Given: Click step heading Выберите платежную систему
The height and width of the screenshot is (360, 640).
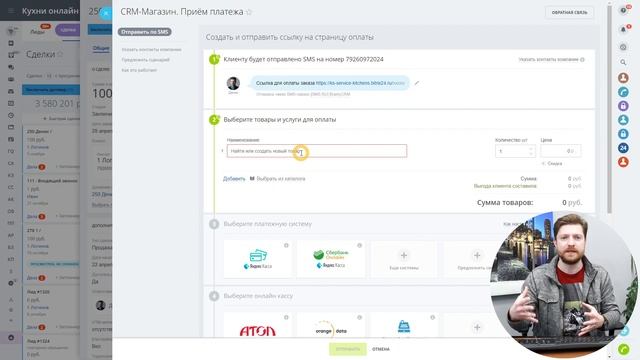Looking at the screenshot, I should [268, 224].
